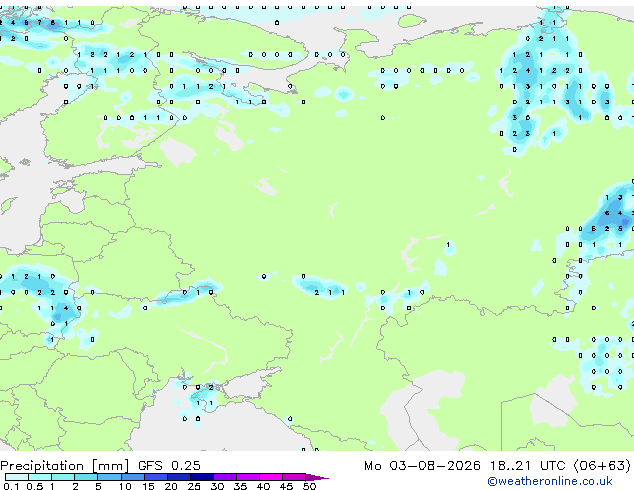634x490 pixels.
Task: Select the 45 mm legend color swatch
Action: pos(294,477)
